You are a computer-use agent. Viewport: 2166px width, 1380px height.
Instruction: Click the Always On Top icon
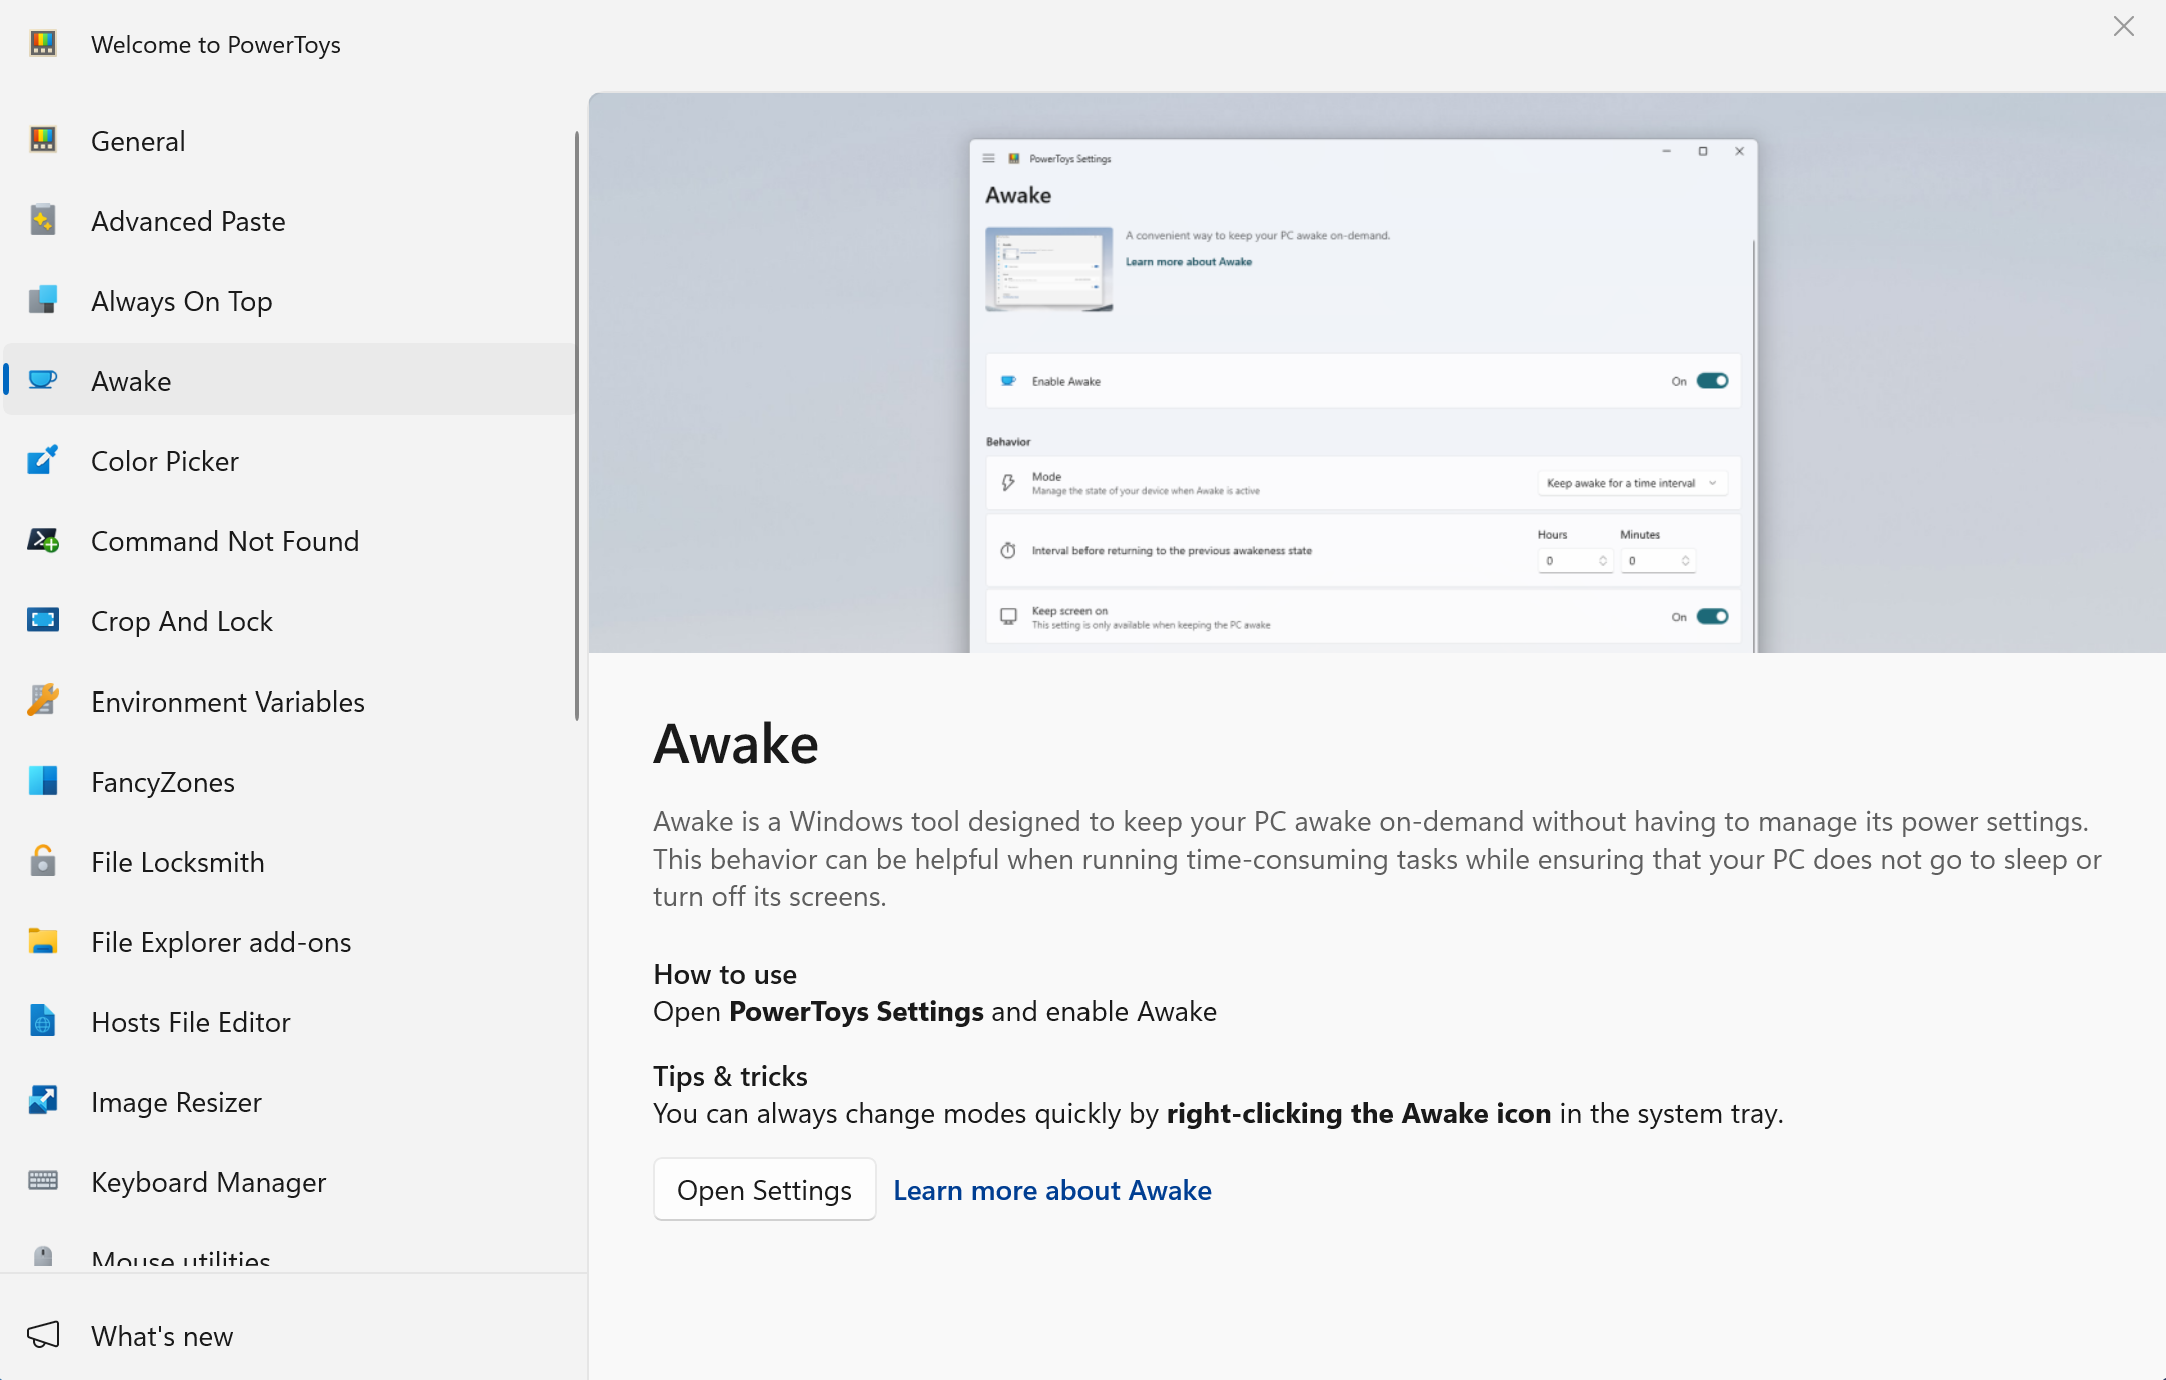pyautogui.click(x=43, y=301)
